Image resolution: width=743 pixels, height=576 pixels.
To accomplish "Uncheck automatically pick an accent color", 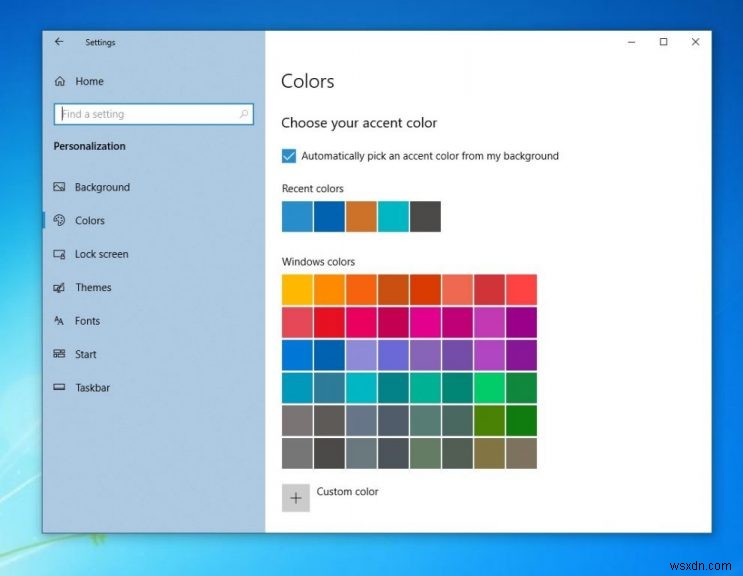I will 289,156.
